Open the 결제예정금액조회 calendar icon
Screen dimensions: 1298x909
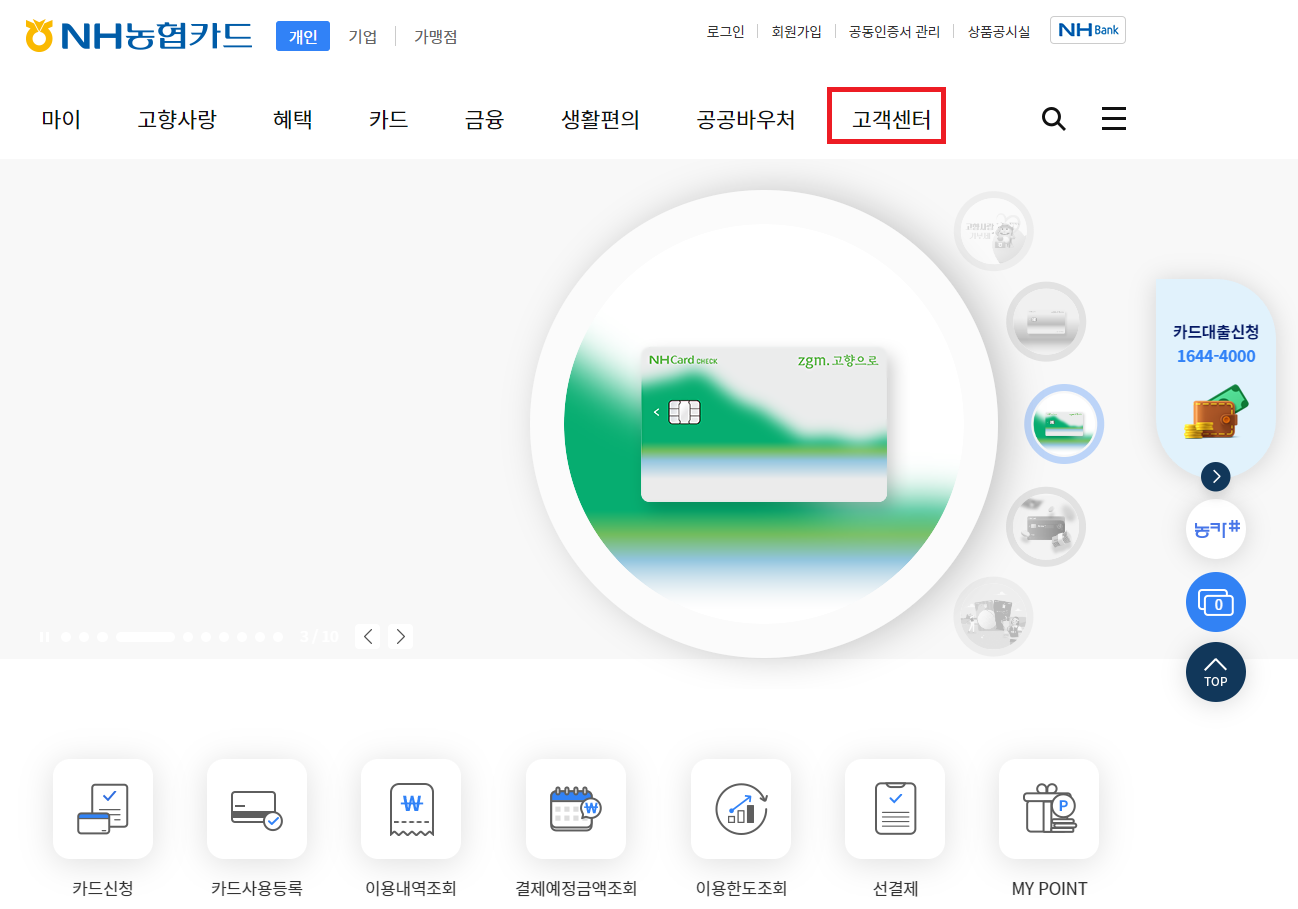576,809
